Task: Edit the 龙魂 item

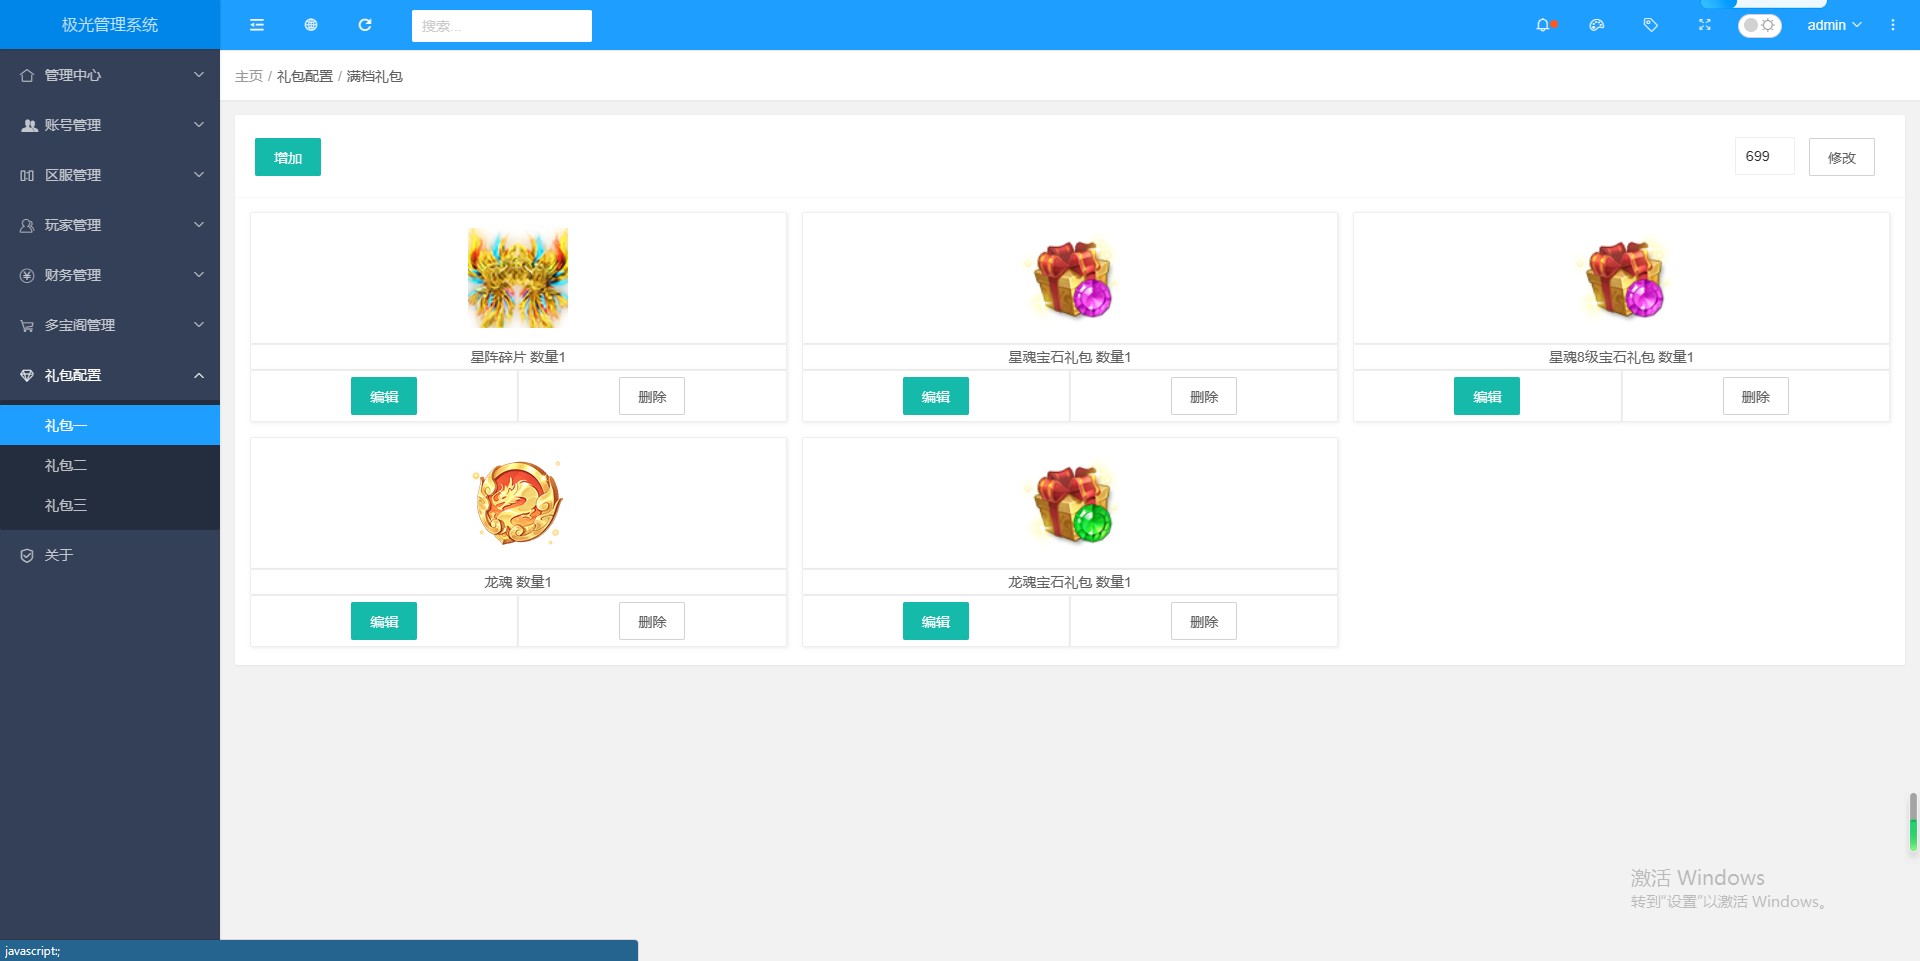Action: coord(384,621)
